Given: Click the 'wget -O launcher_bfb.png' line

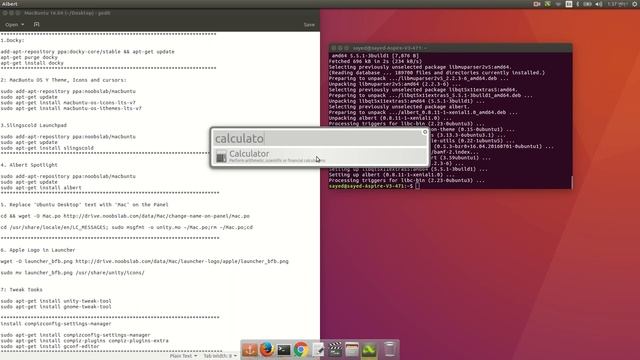Looking at the screenshot, I should pyautogui.click(x=145, y=261).
